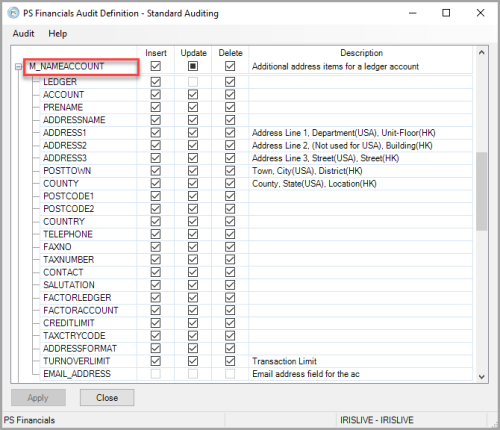Uncheck the Insert checkbox for ACCOUNT
Image resolution: width=500 pixels, height=430 pixels.
pos(155,95)
